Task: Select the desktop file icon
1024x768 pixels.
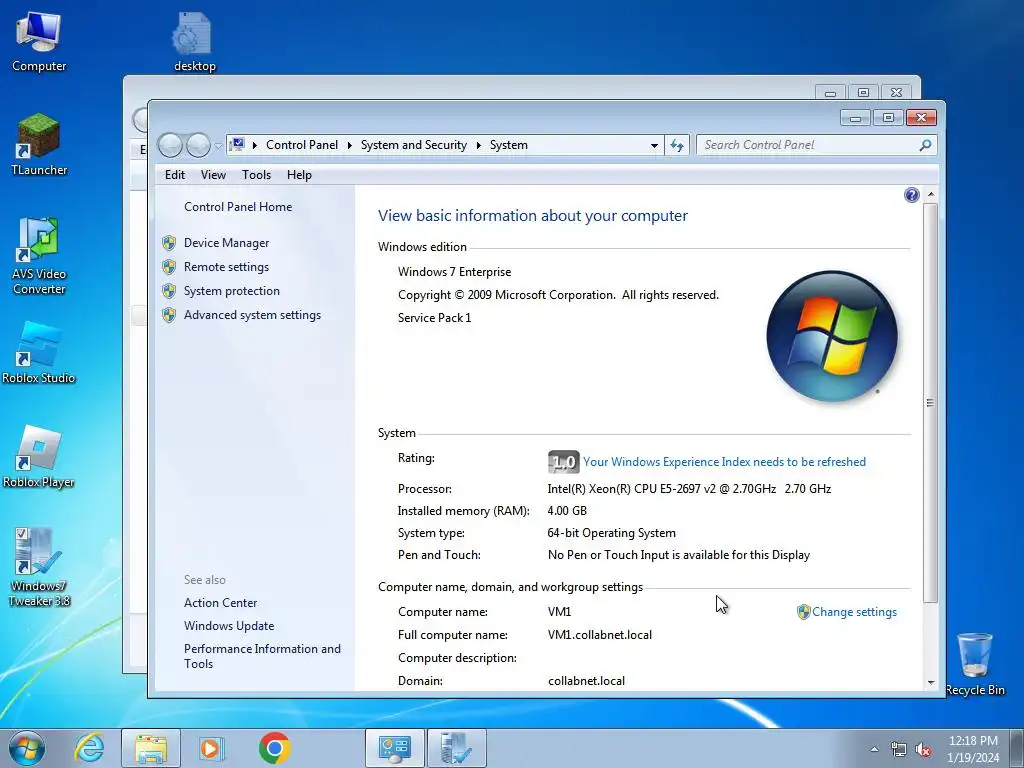Action: tap(194, 41)
